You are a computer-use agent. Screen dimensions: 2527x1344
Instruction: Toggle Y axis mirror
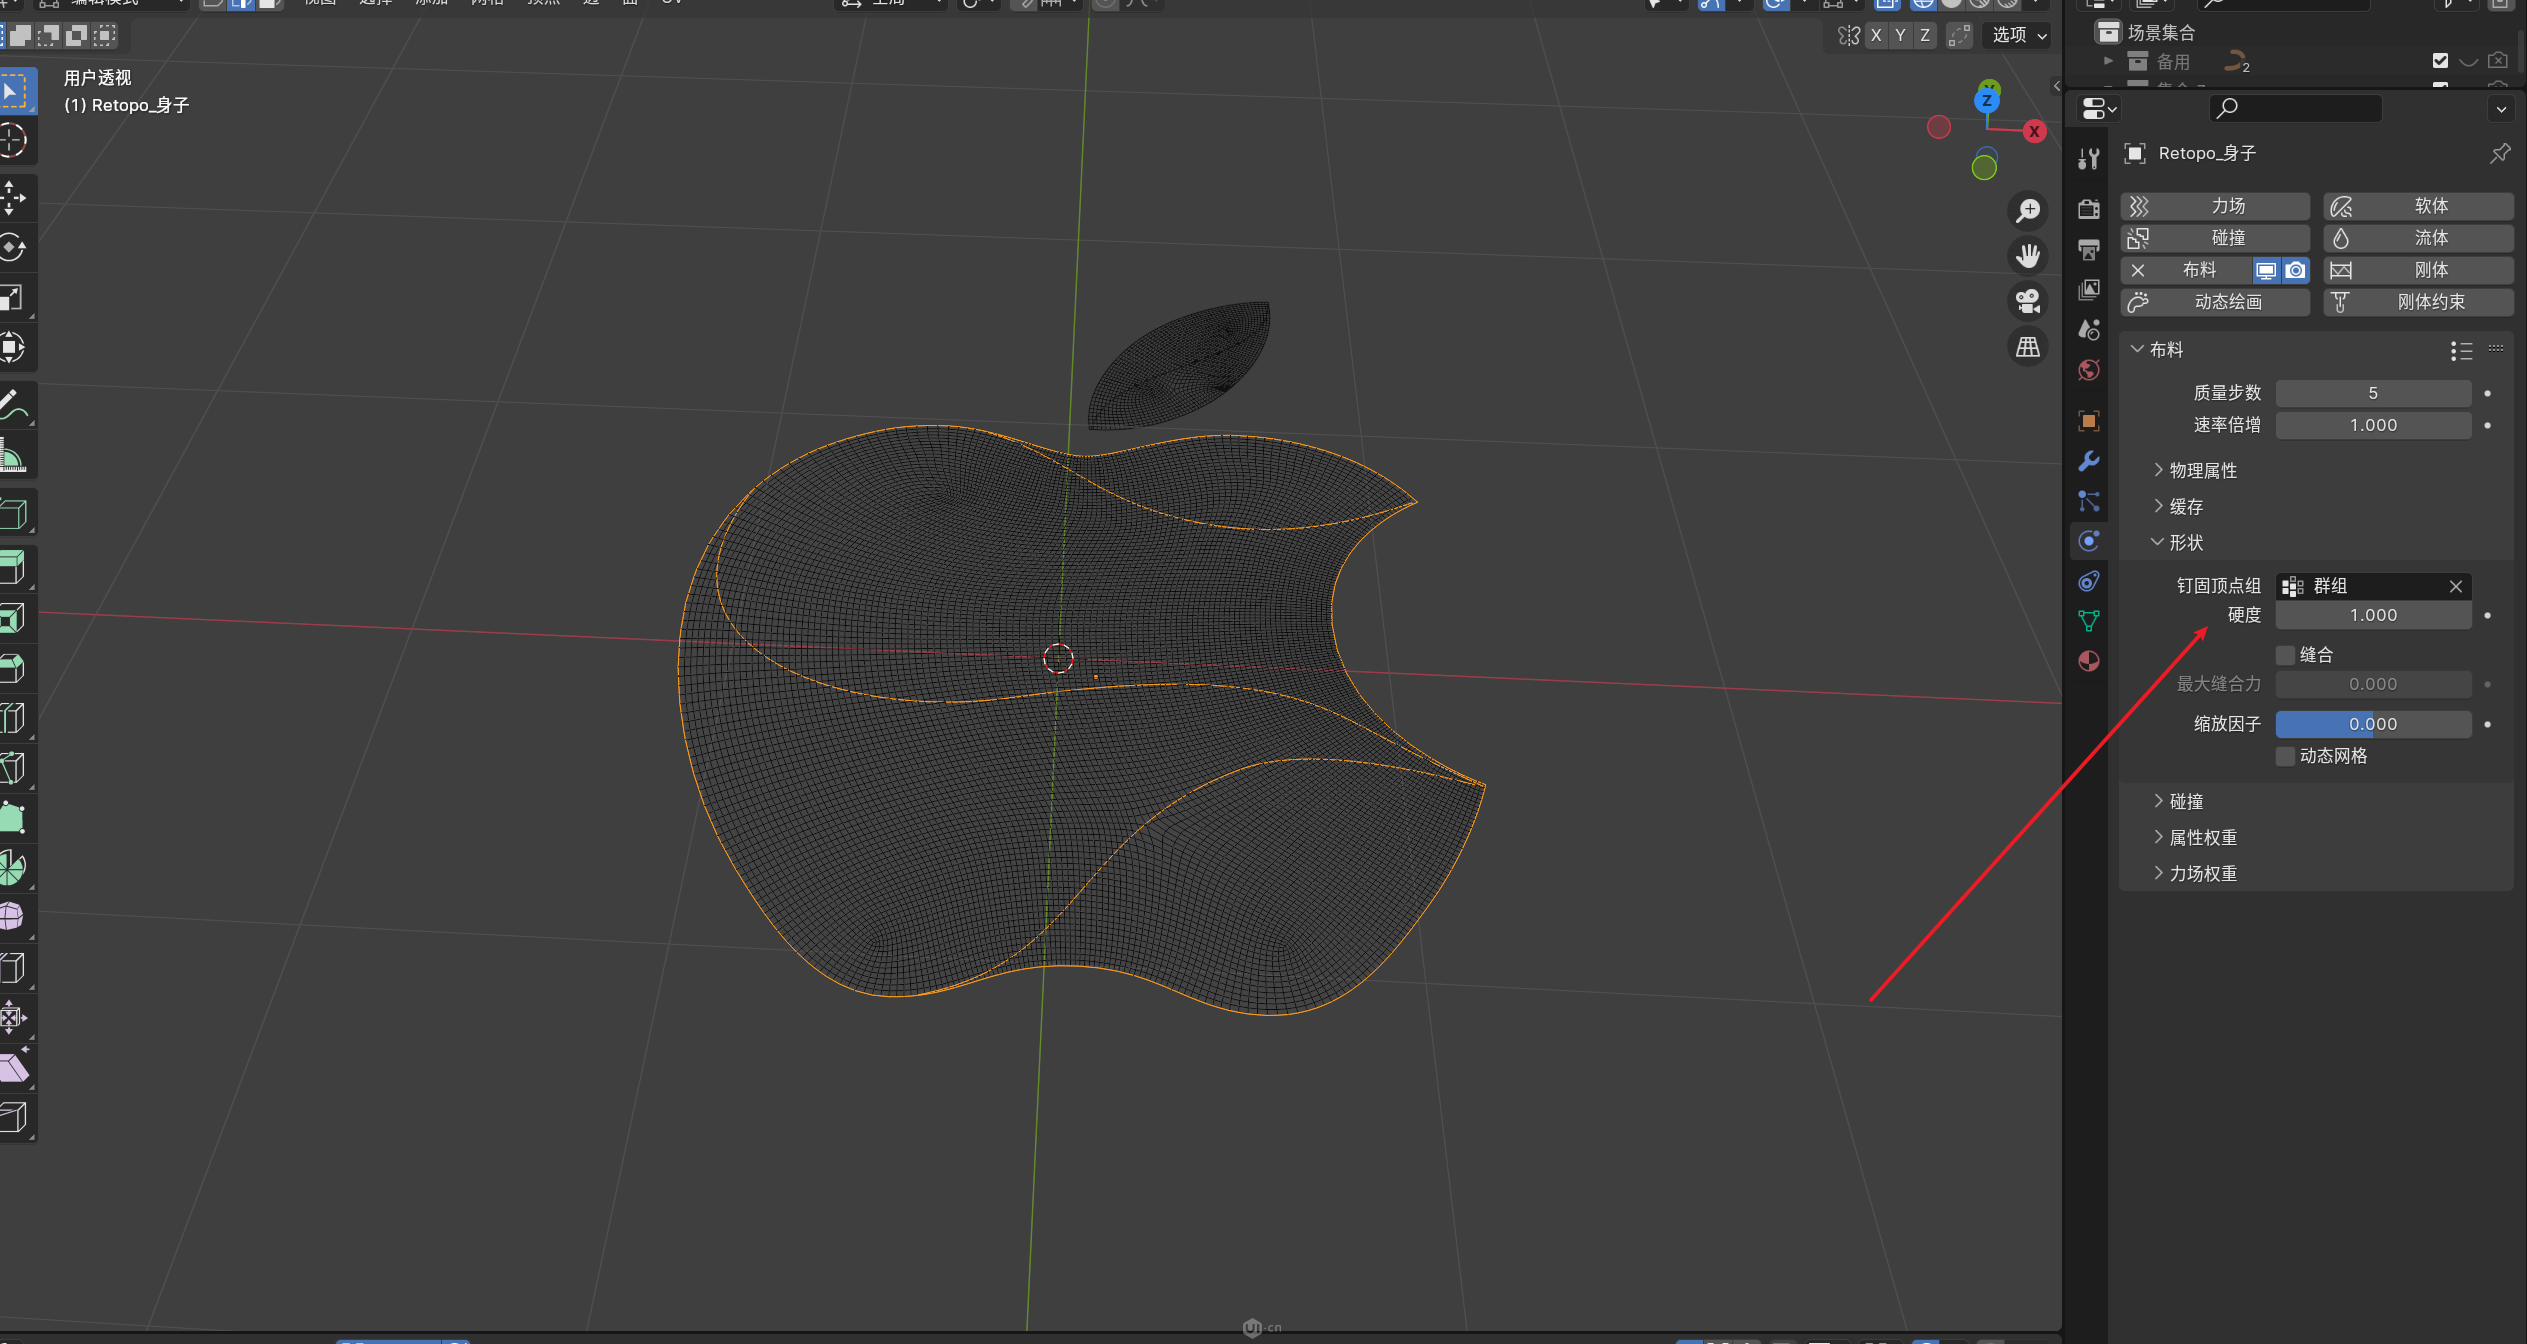click(1900, 36)
